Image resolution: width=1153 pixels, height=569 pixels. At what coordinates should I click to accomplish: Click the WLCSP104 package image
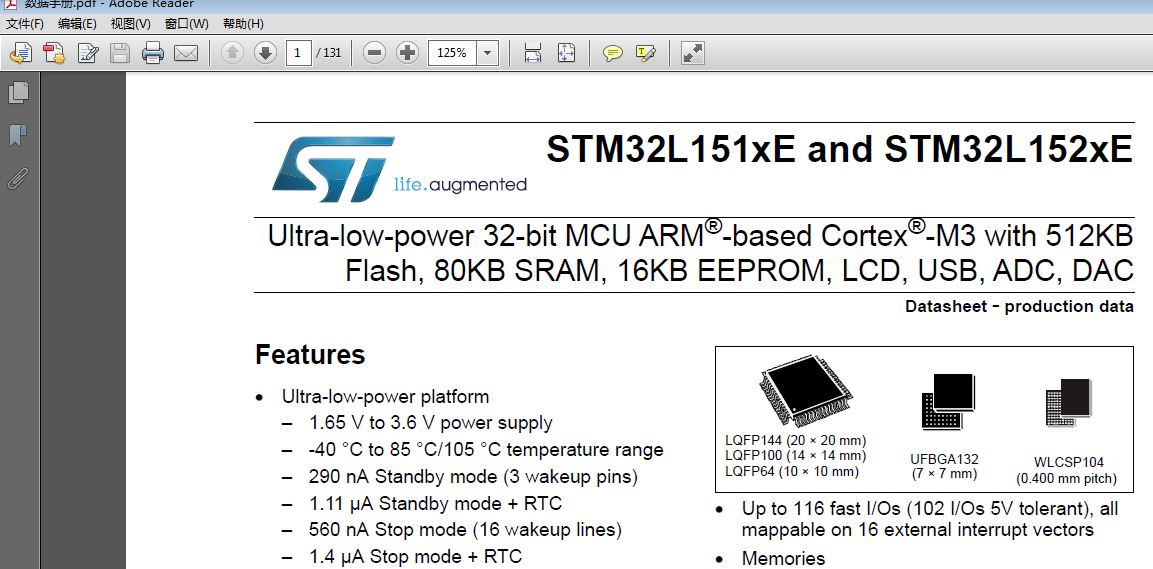[1069, 403]
